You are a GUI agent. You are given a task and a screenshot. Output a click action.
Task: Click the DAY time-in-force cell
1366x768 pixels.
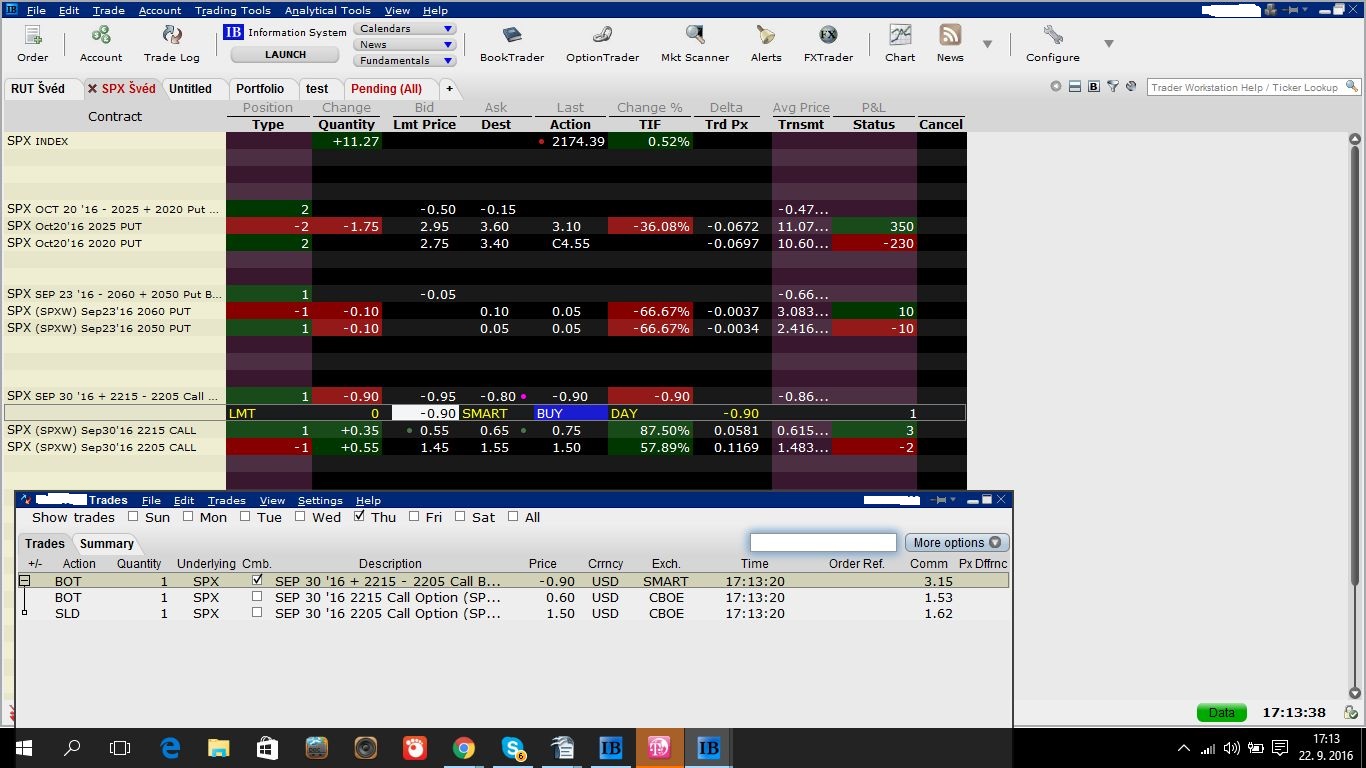coord(651,413)
